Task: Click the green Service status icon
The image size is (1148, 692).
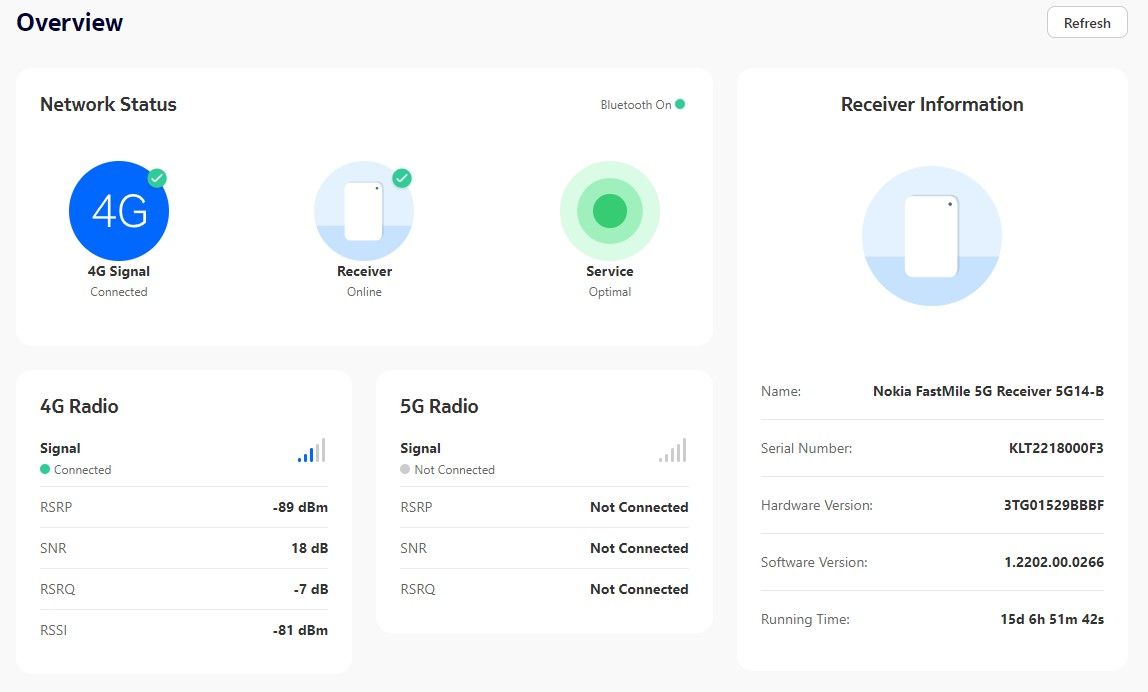Action: point(610,211)
